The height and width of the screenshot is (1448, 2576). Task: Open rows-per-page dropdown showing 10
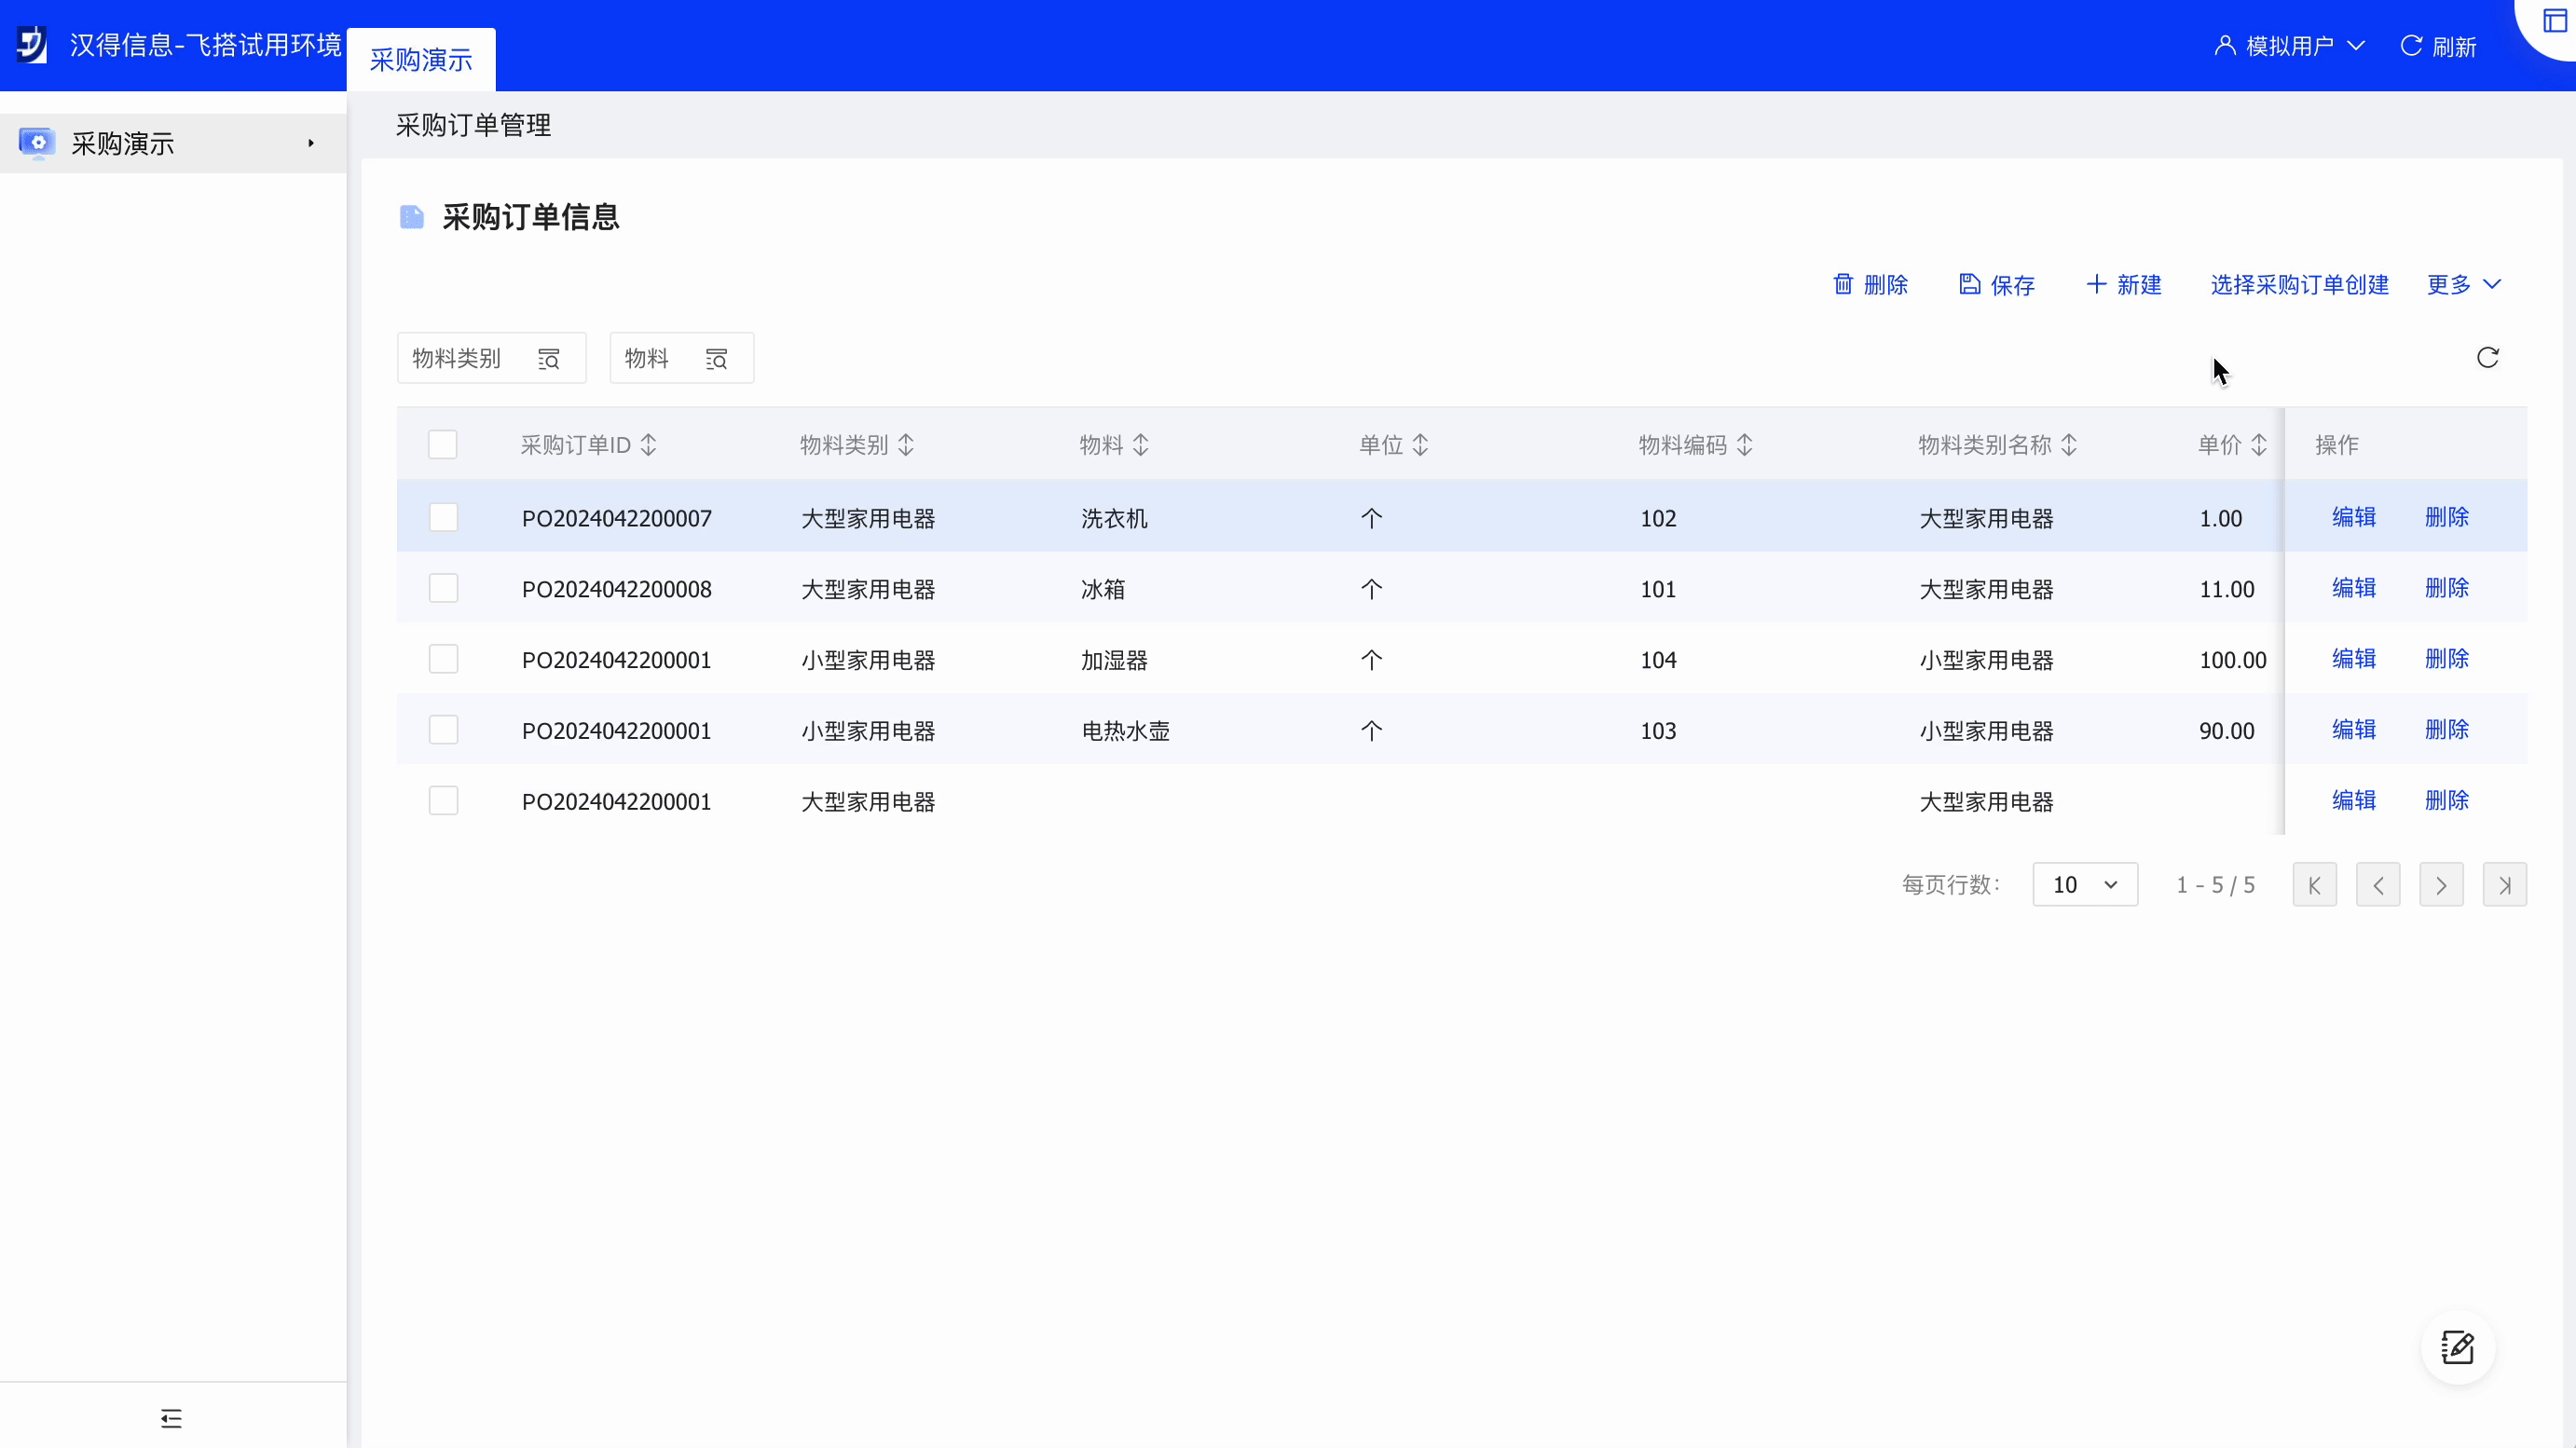tap(2084, 885)
